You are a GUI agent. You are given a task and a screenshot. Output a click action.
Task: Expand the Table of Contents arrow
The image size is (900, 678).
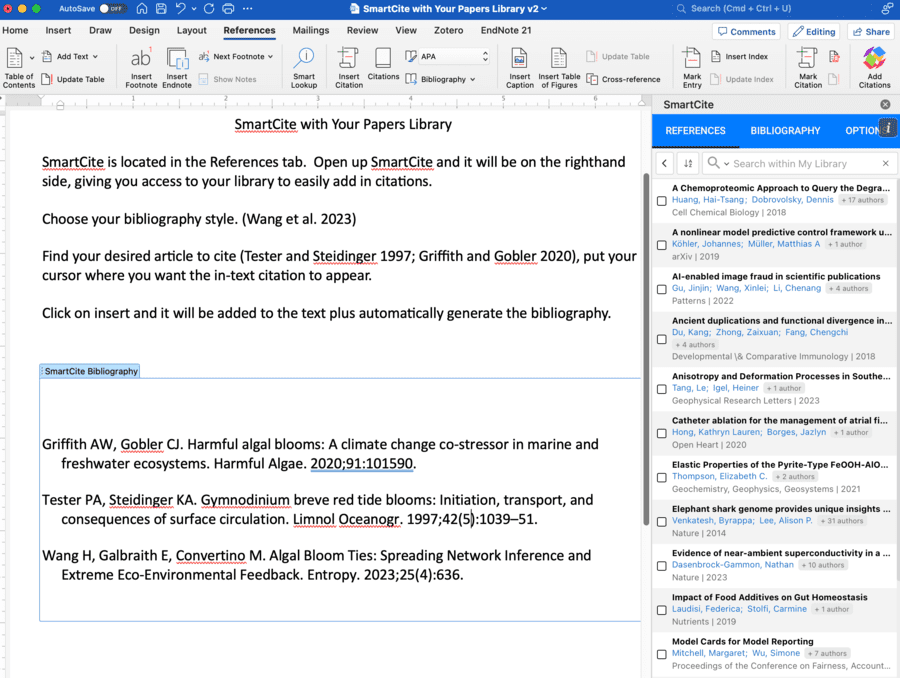point(32,57)
